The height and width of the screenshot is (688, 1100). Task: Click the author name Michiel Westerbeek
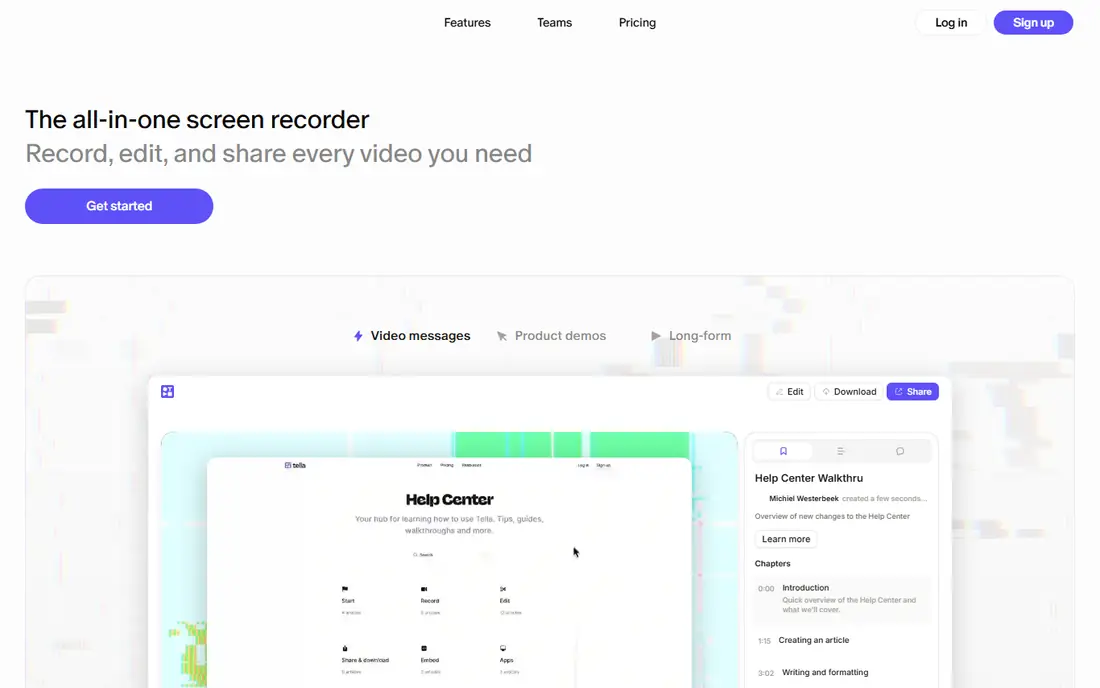pos(804,499)
